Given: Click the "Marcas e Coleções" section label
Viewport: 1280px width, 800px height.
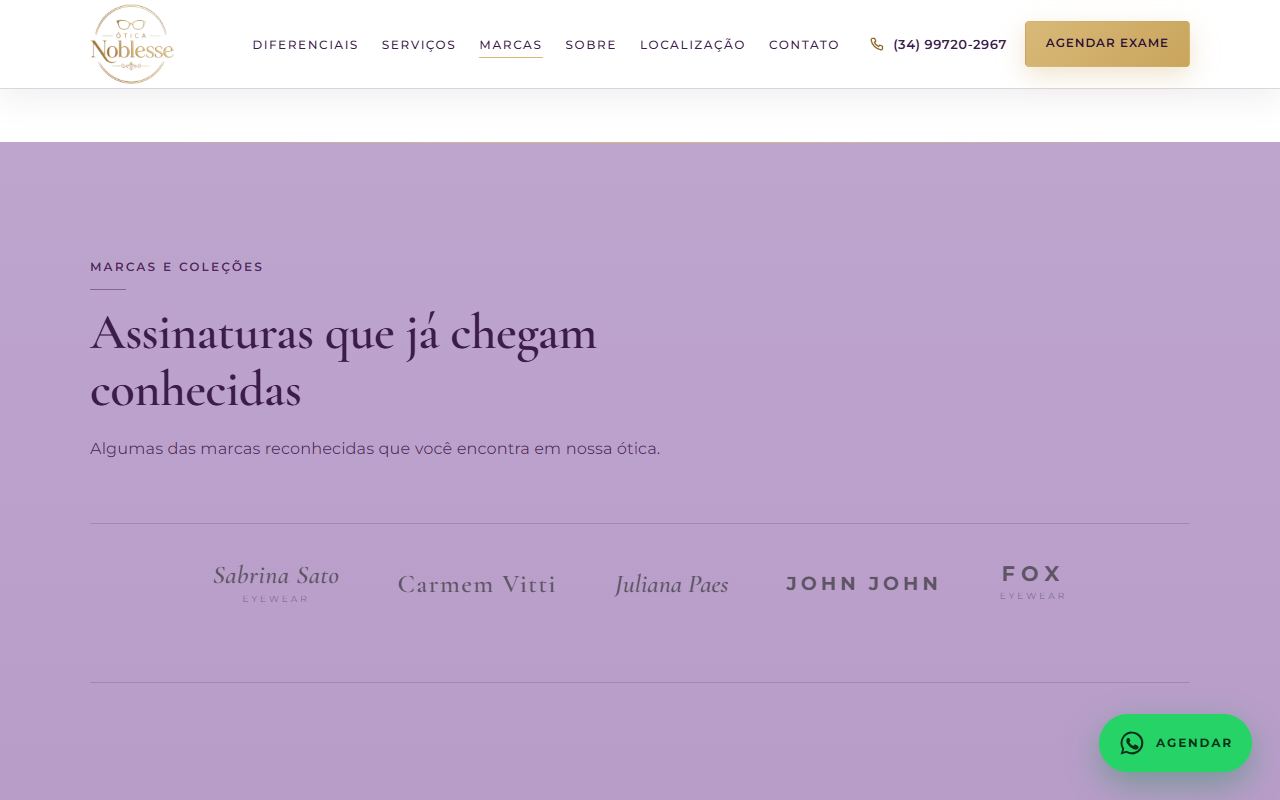Looking at the screenshot, I should pyautogui.click(x=177, y=267).
